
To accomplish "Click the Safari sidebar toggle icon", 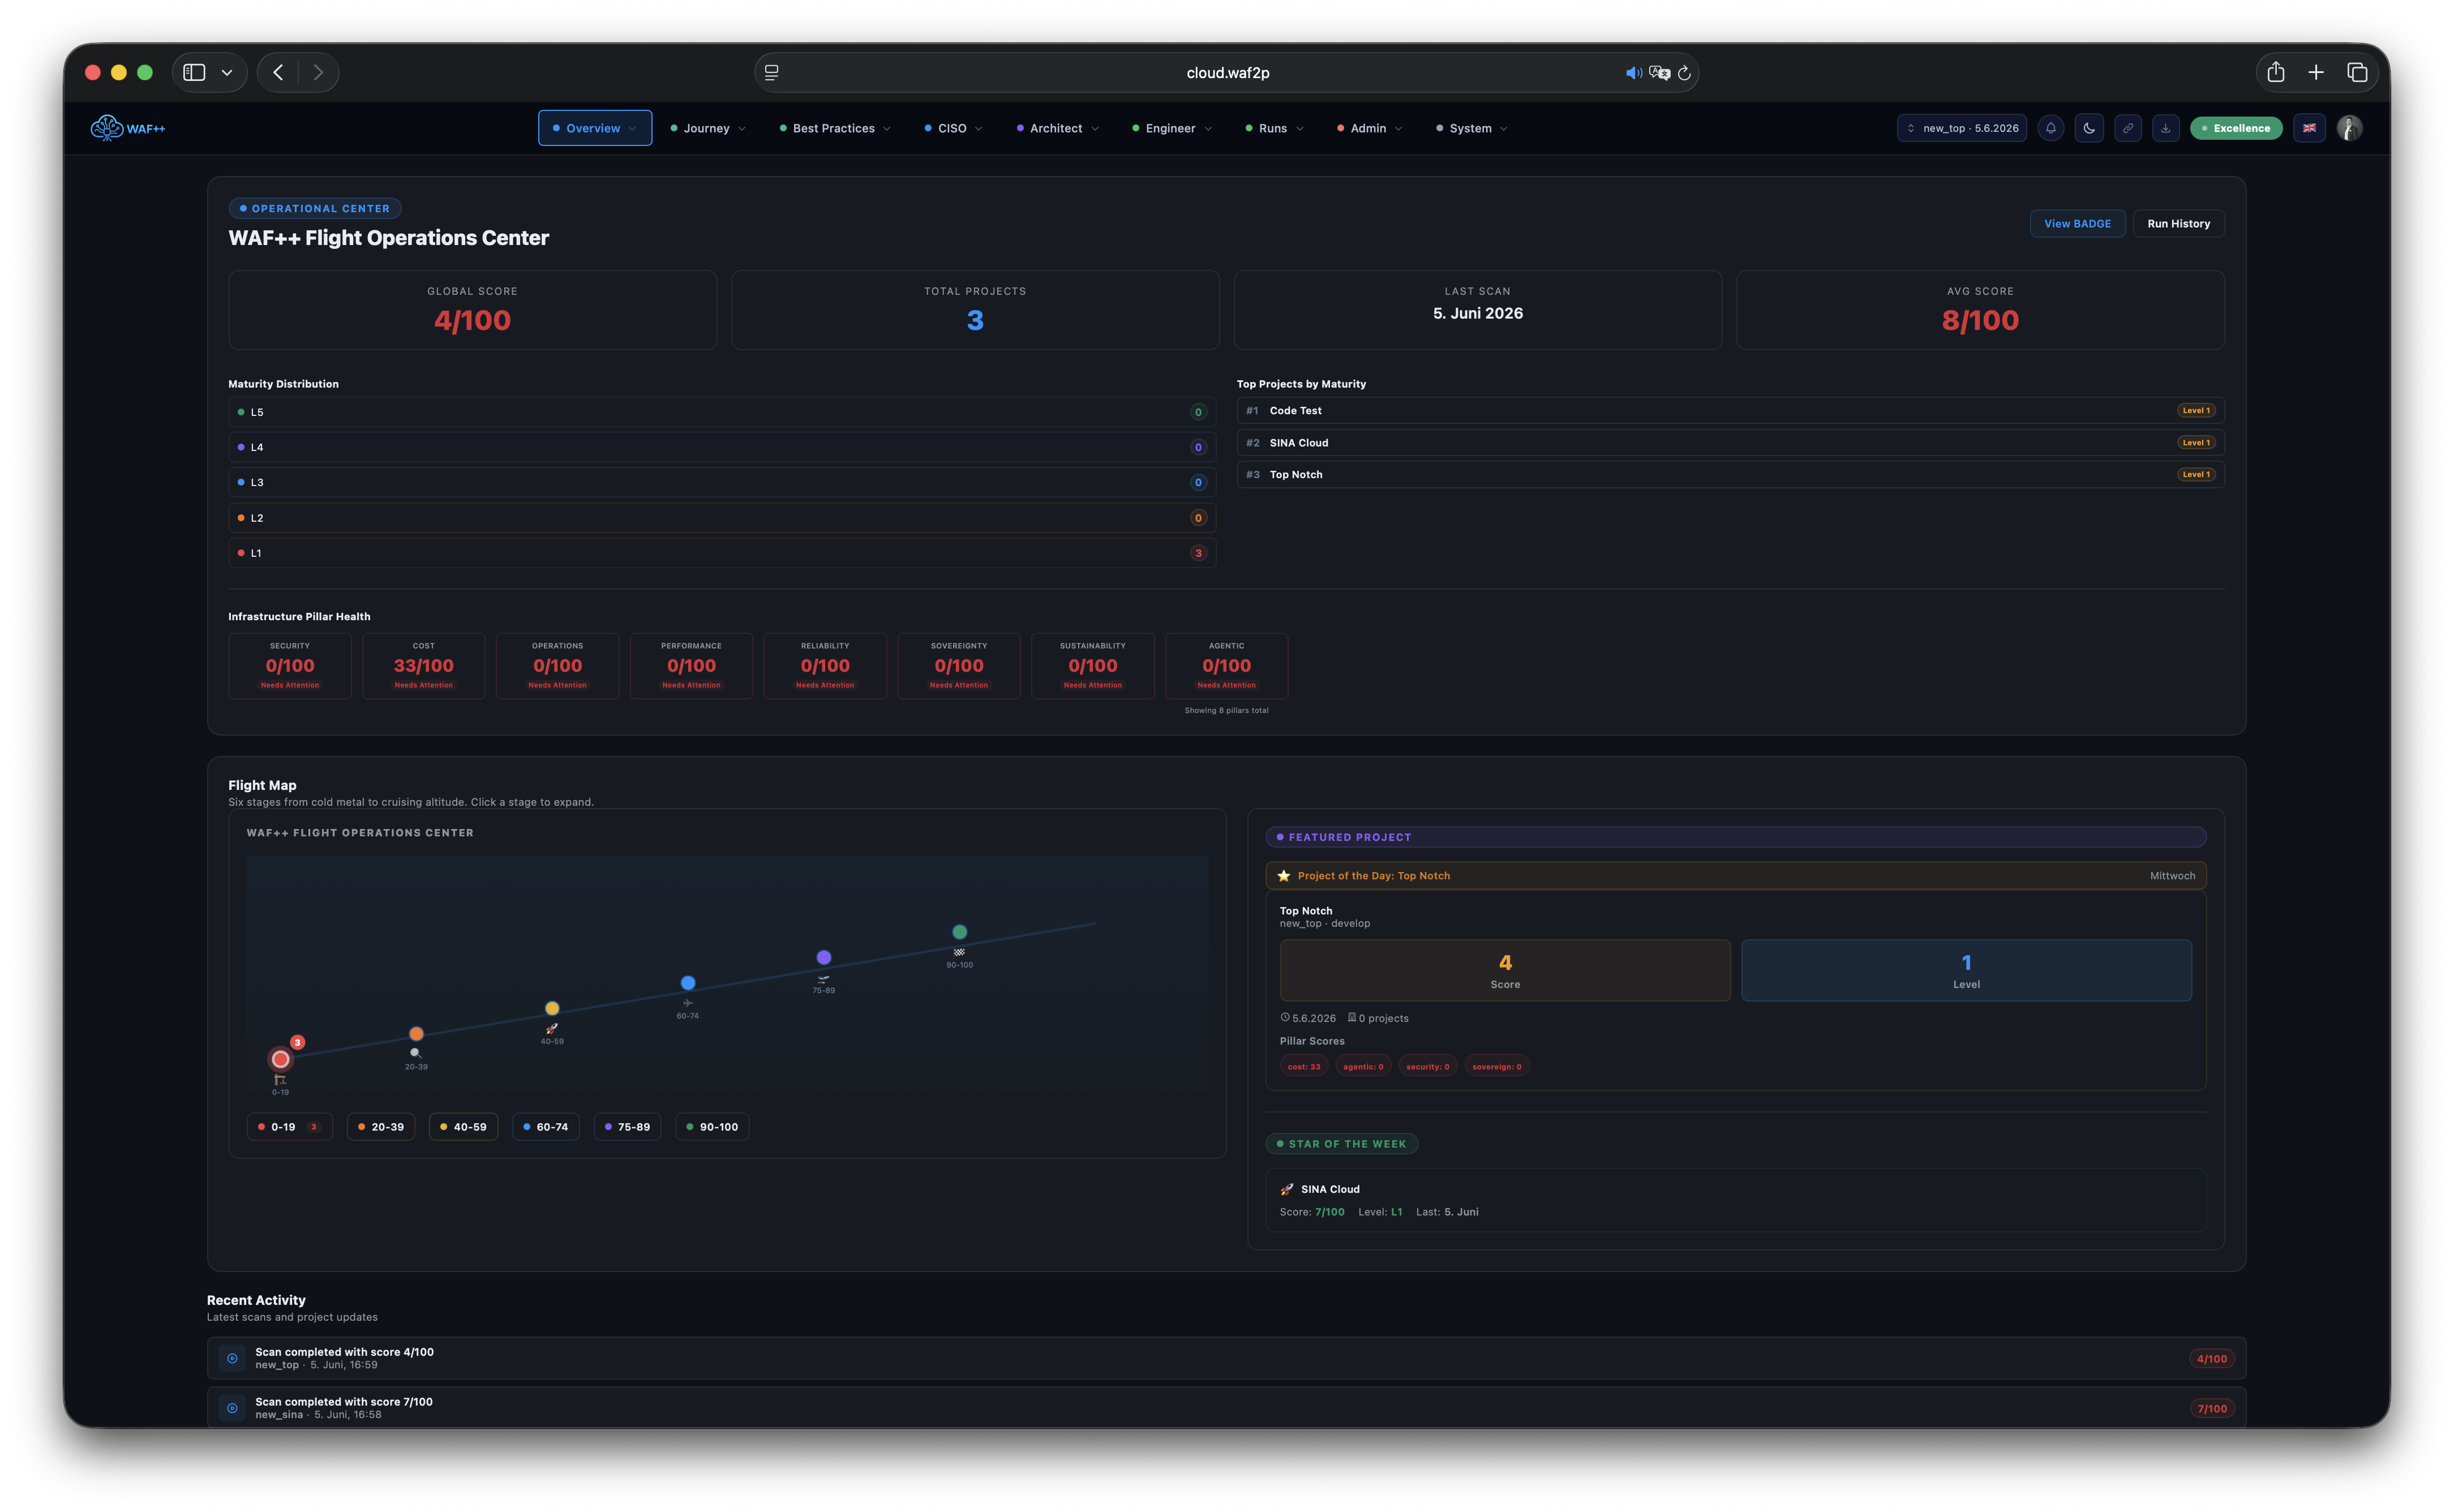I will point(195,72).
